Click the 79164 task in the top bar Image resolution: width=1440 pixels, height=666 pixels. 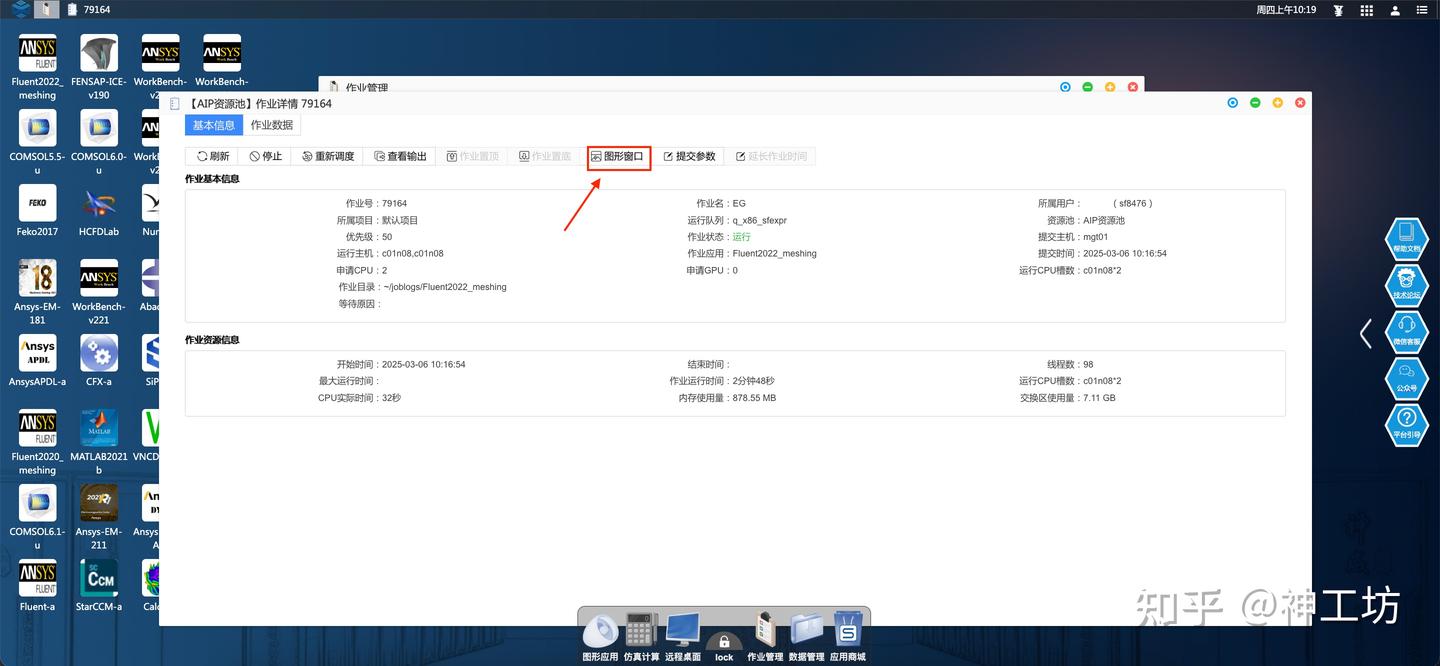click(x=88, y=10)
